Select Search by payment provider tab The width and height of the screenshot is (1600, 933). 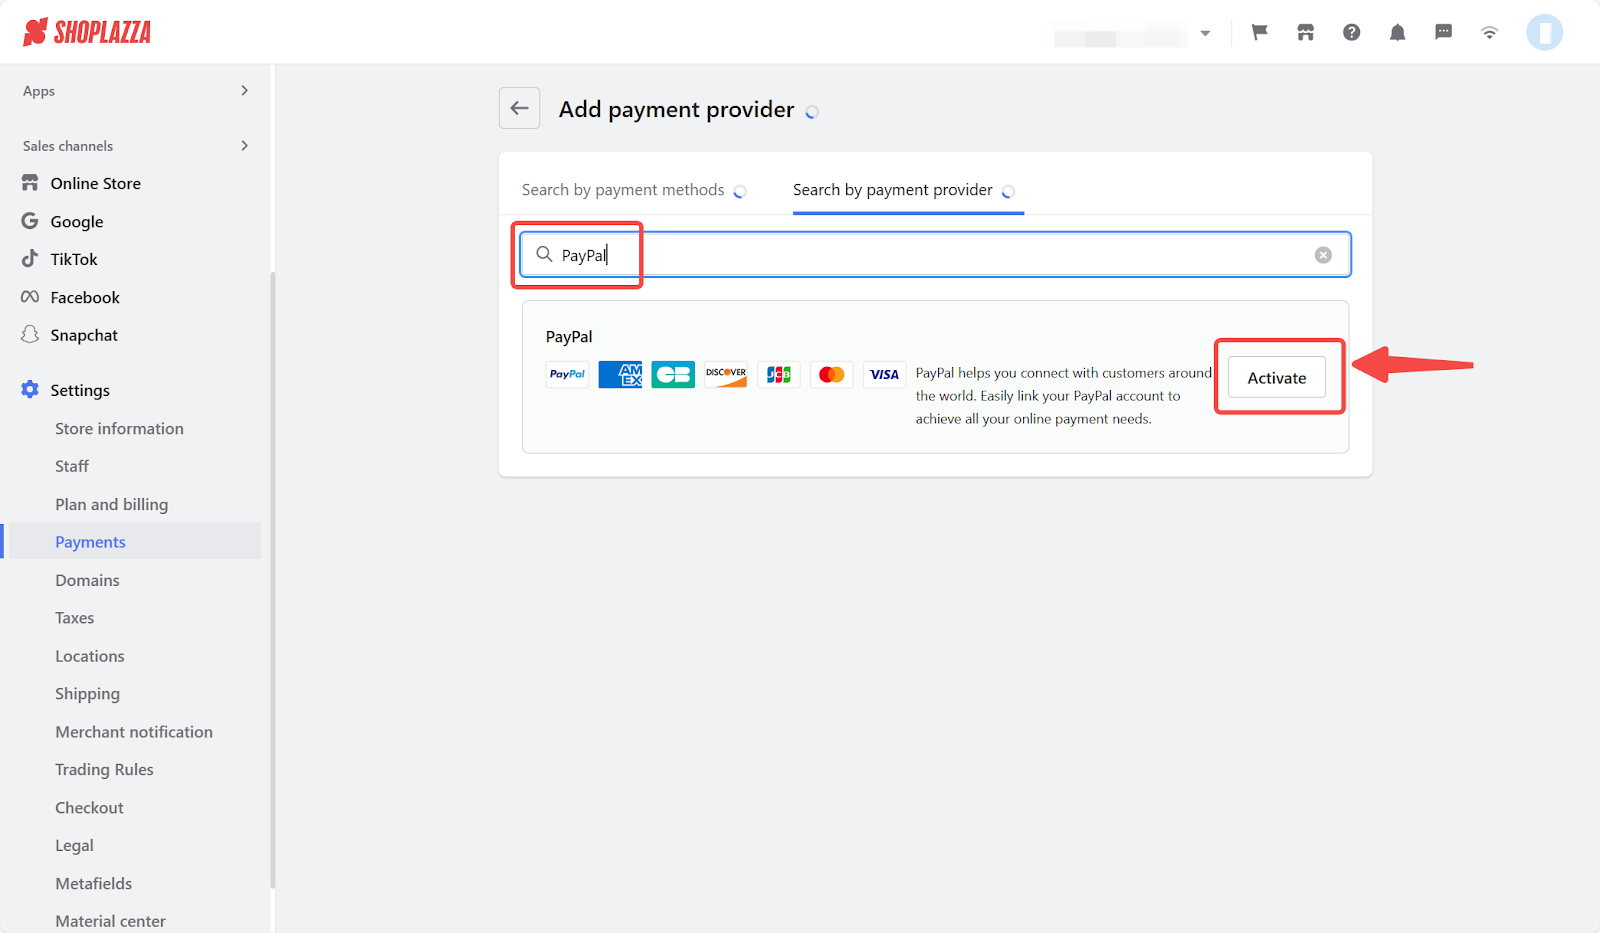(893, 190)
